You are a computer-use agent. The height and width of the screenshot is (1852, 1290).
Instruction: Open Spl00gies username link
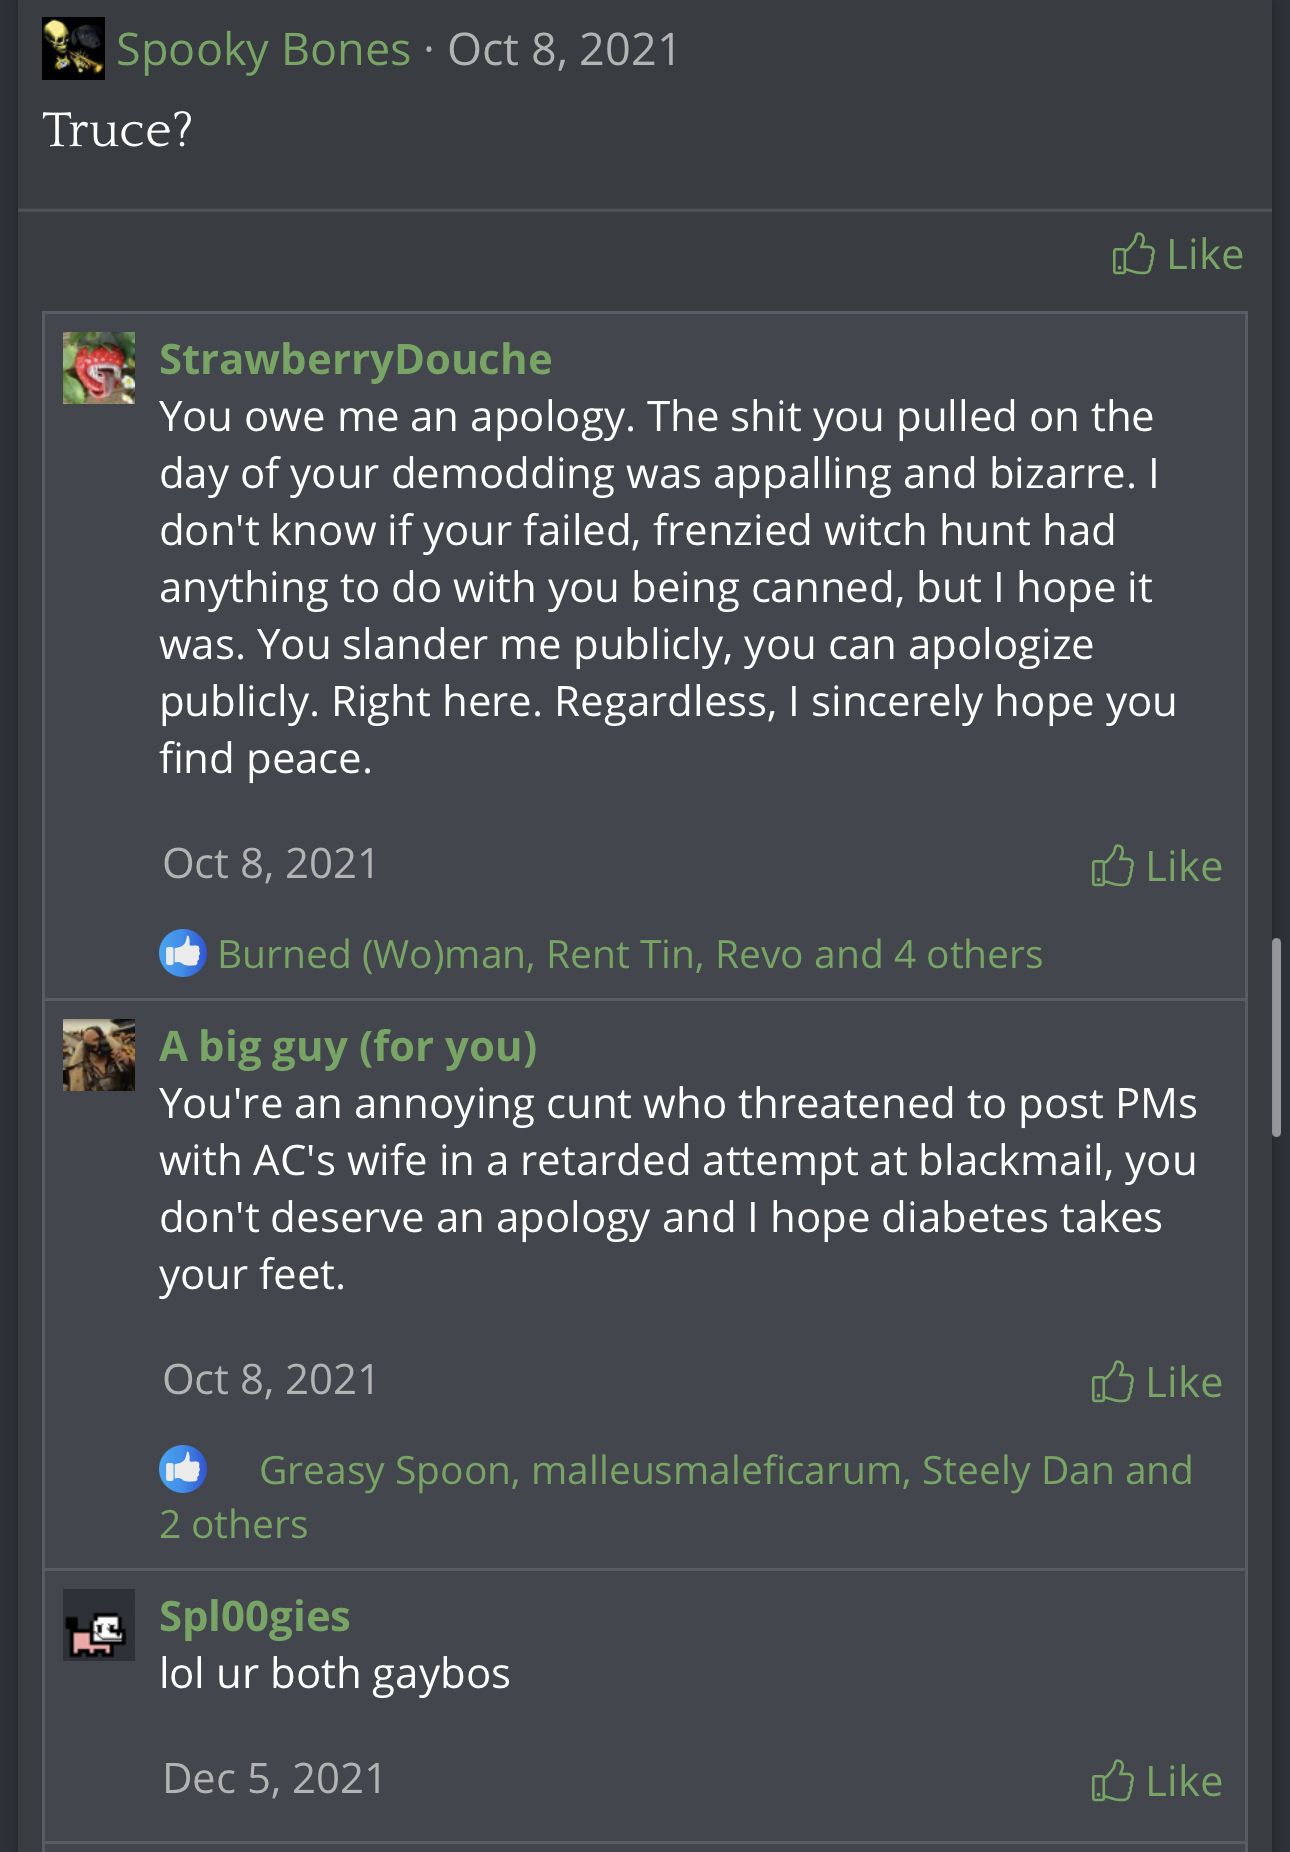[x=254, y=1616]
